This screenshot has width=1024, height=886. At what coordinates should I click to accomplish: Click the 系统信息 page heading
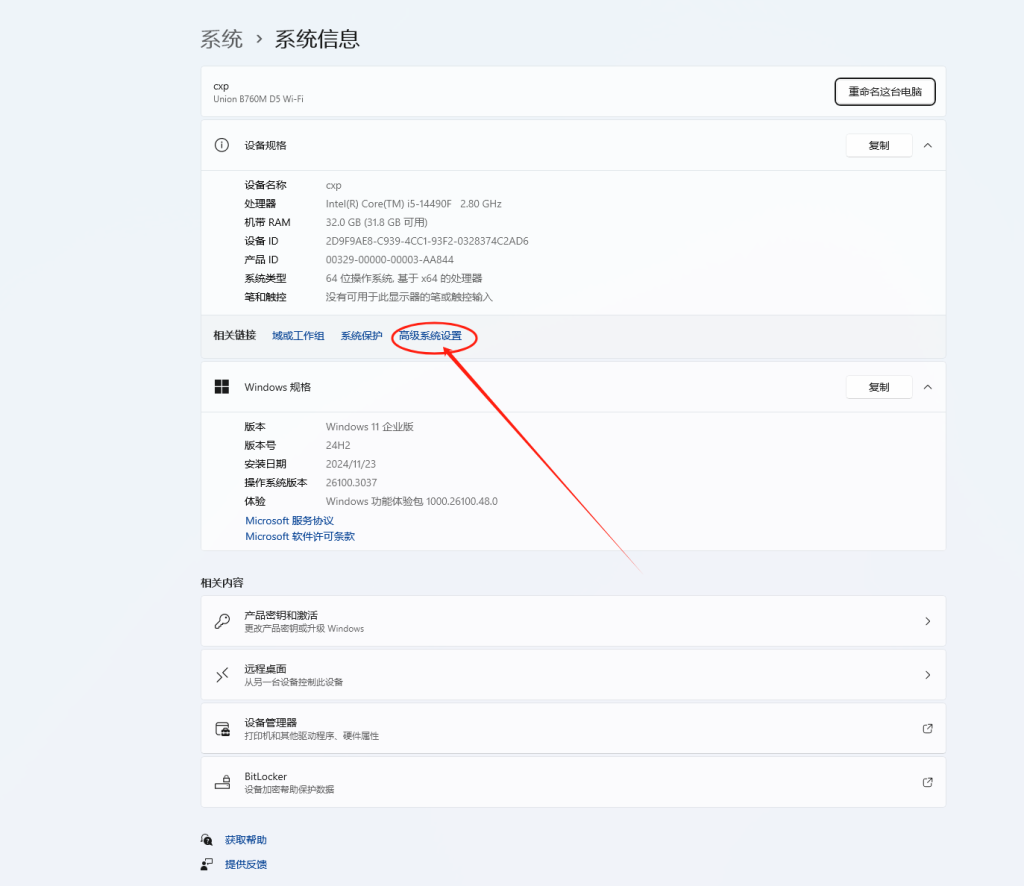coord(317,39)
